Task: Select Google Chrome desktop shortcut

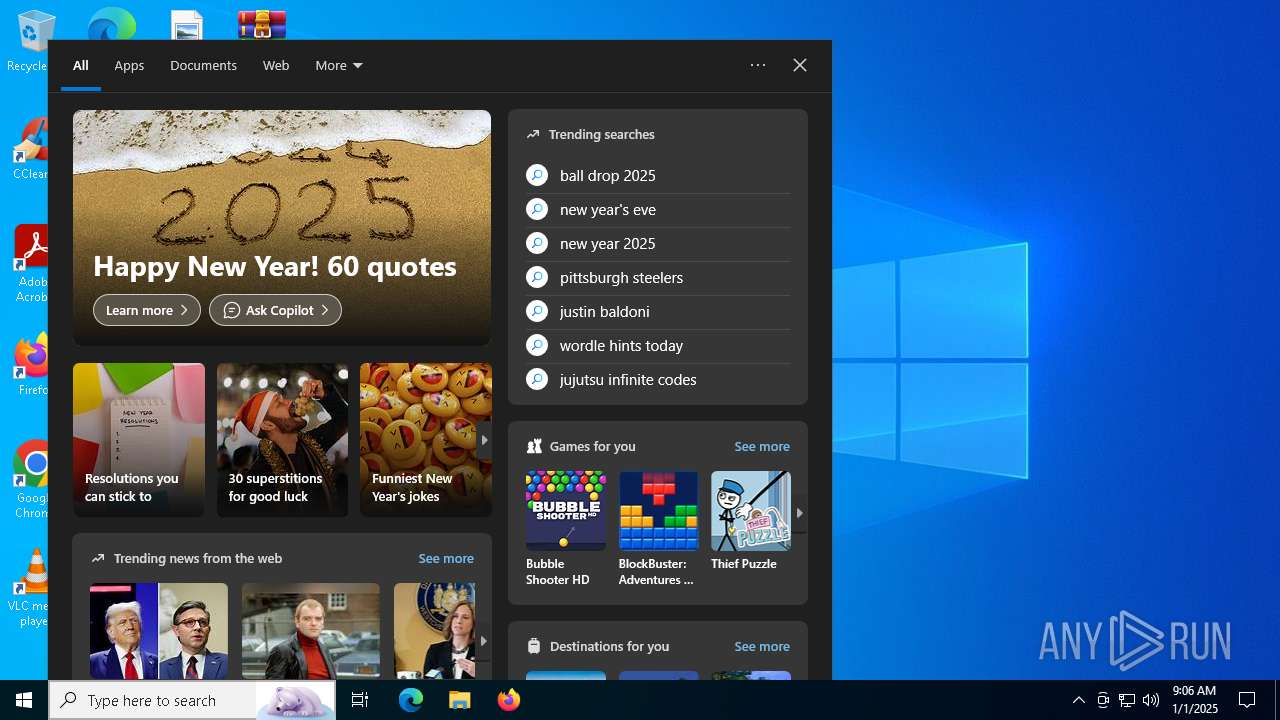Action: (x=33, y=480)
